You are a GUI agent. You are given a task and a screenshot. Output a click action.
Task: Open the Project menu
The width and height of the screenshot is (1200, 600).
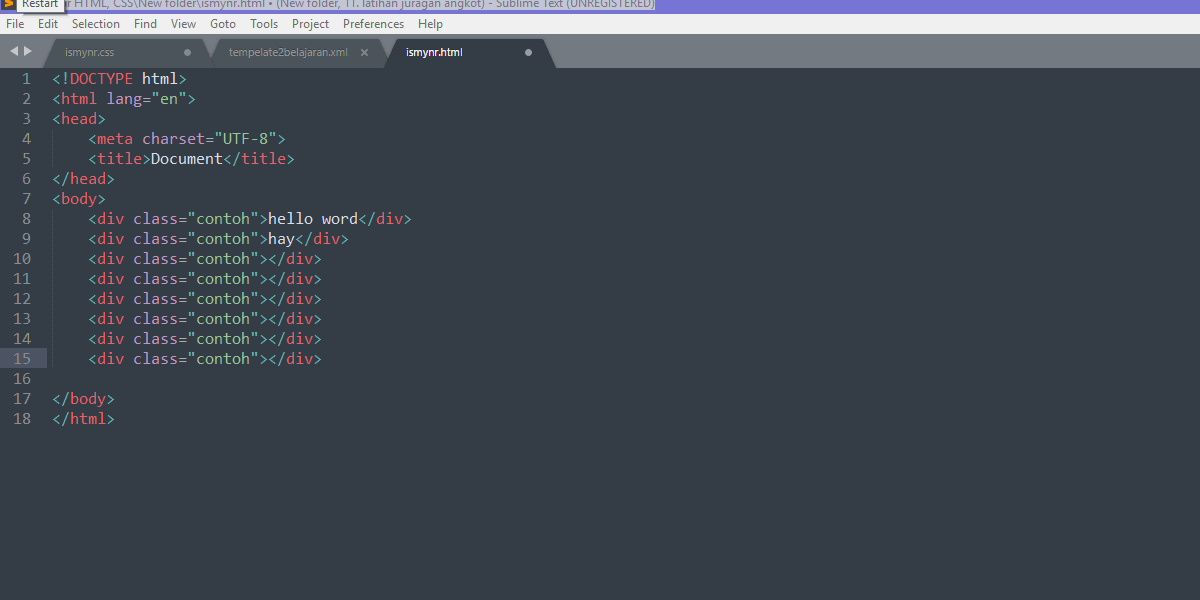coord(310,23)
